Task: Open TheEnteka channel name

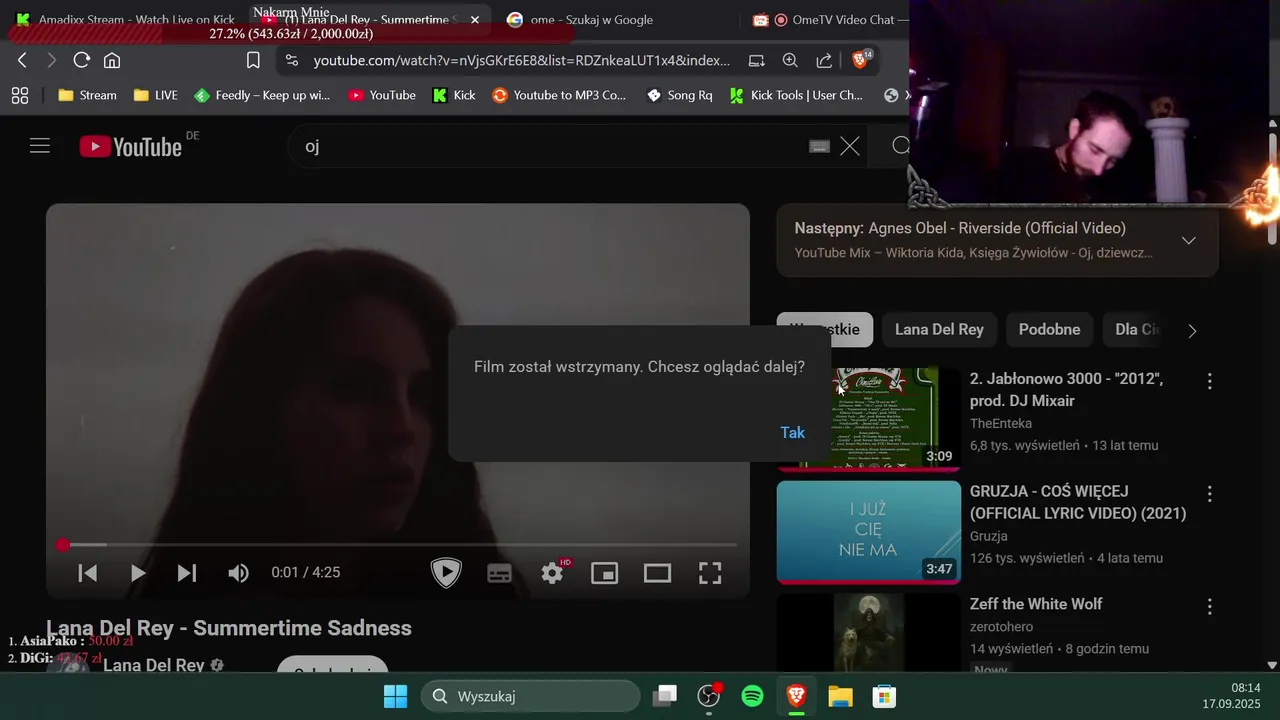Action: pyautogui.click(x=1001, y=424)
